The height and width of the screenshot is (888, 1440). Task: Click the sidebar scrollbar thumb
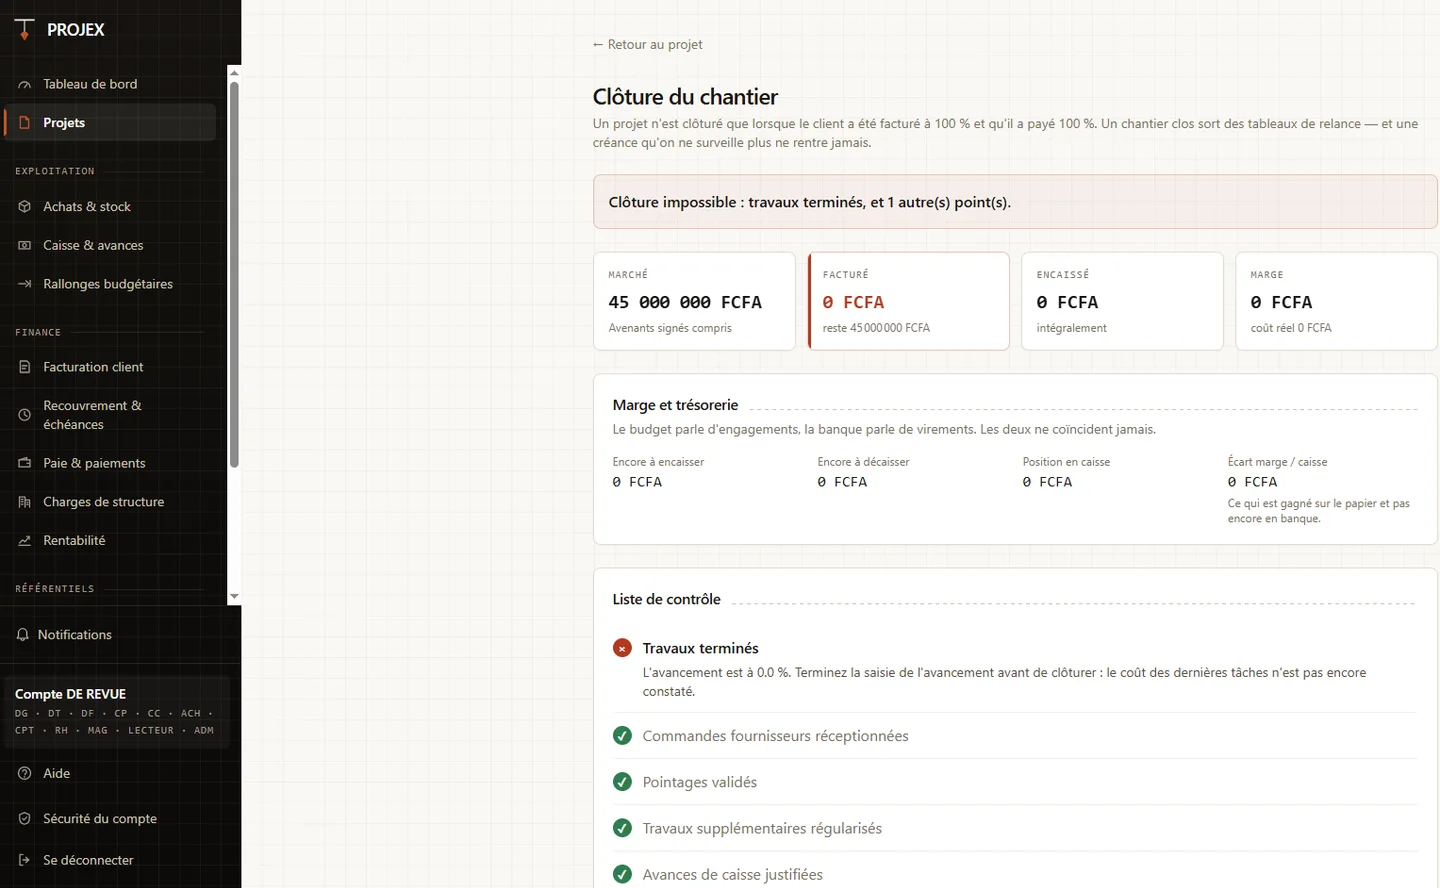tap(234, 274)
